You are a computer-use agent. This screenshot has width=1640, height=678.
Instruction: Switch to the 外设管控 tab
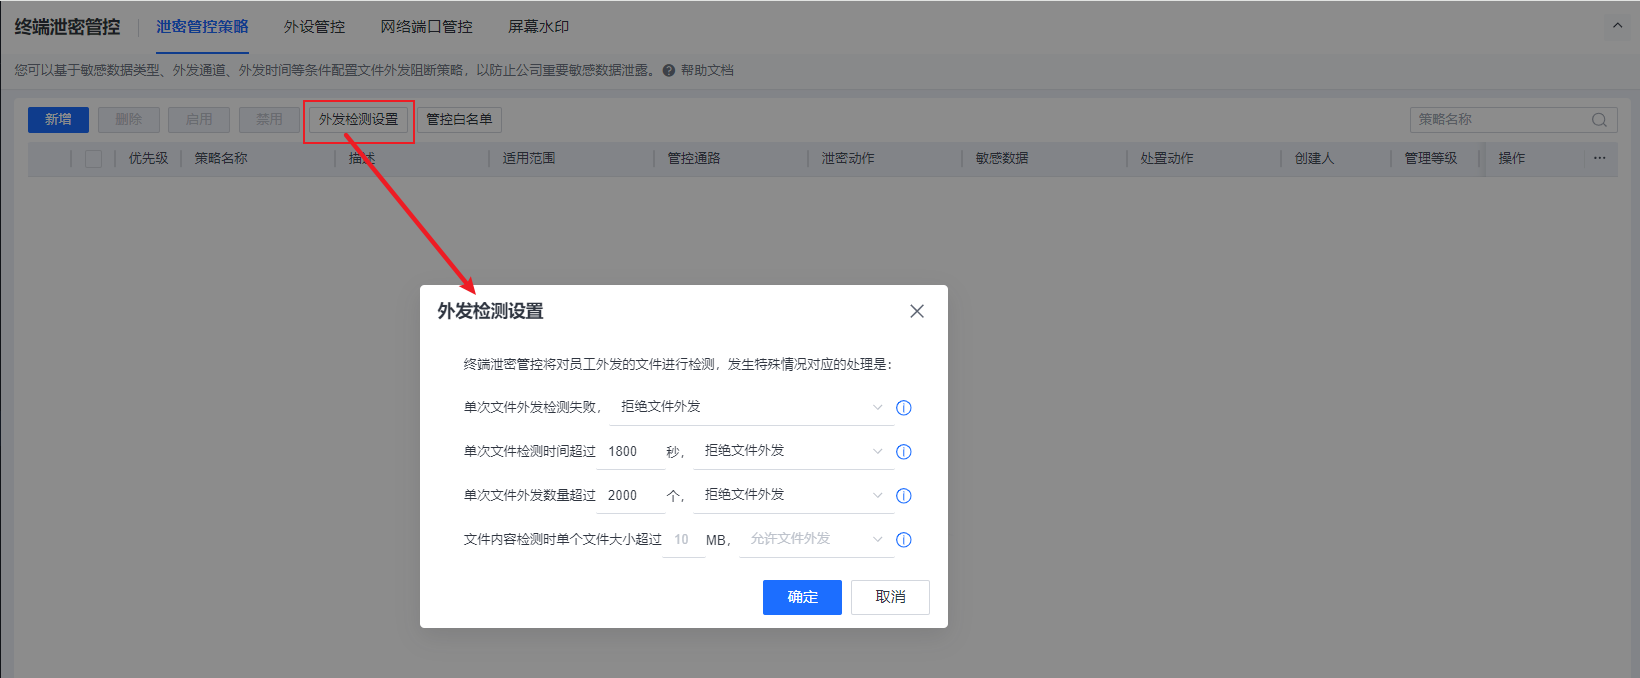tap(314, 27)
